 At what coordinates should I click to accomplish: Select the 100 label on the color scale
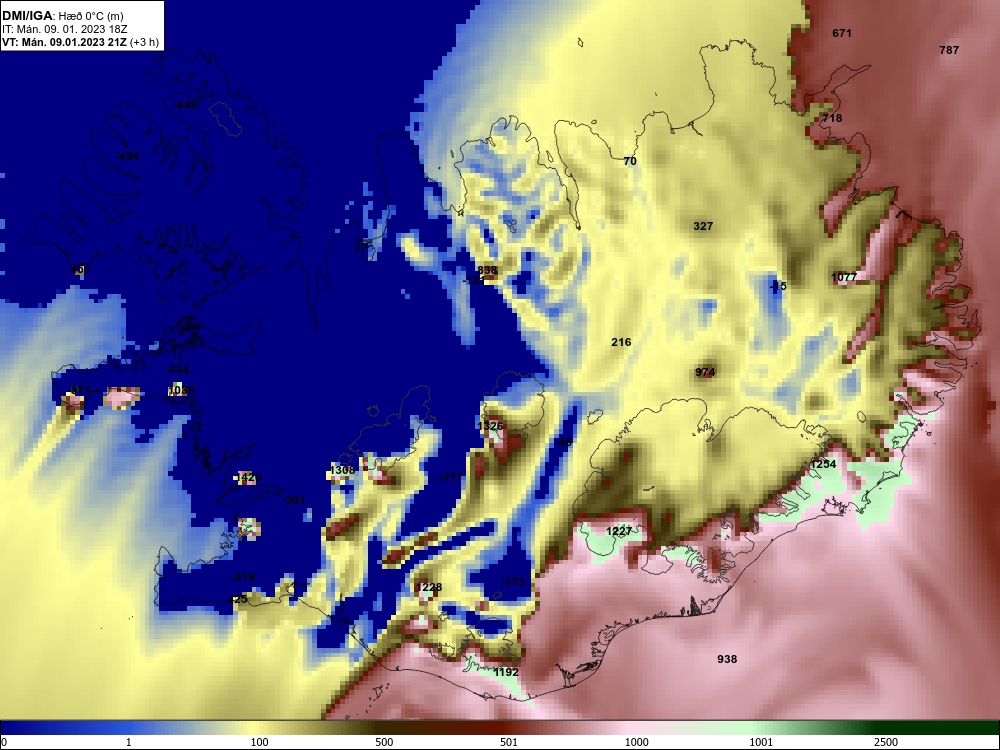259,742
